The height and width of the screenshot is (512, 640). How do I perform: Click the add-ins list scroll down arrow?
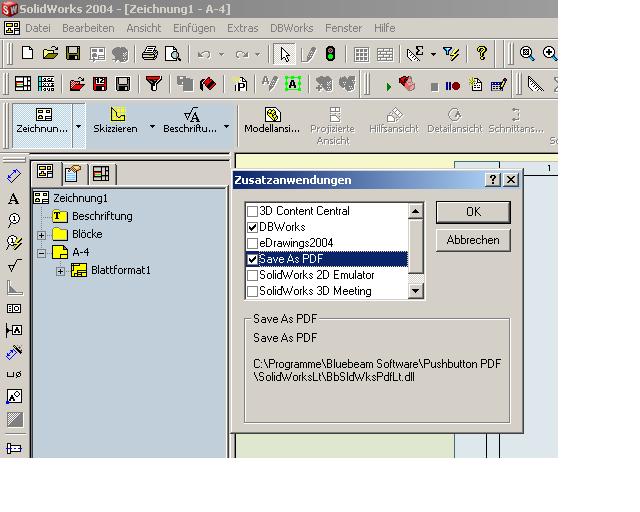coord(416,291)
